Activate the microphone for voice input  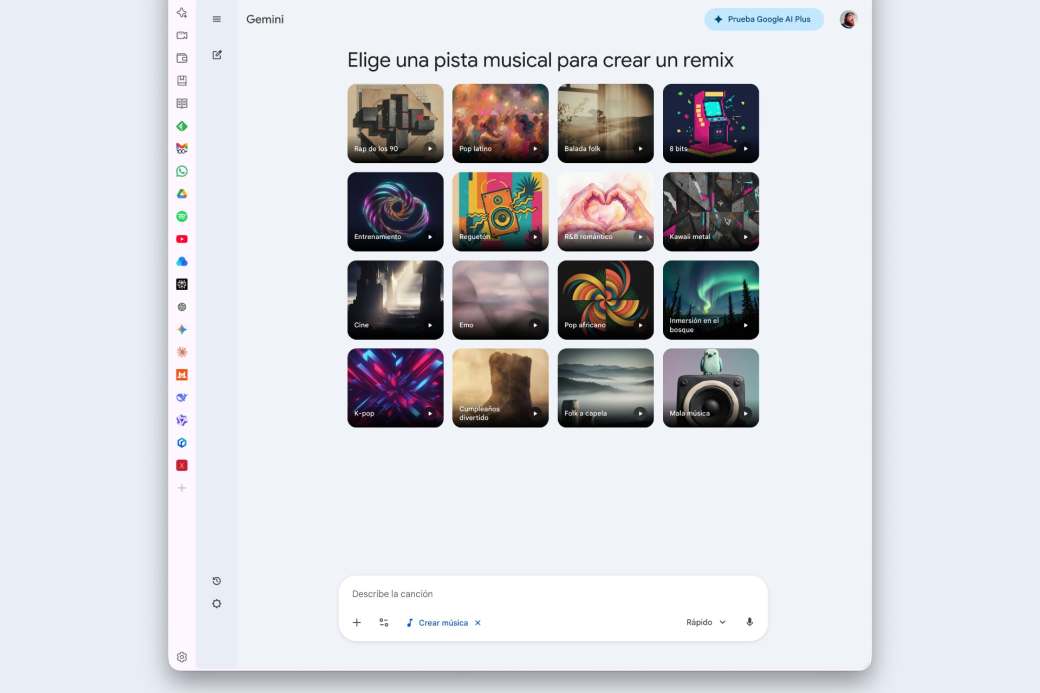click(749, 622)
